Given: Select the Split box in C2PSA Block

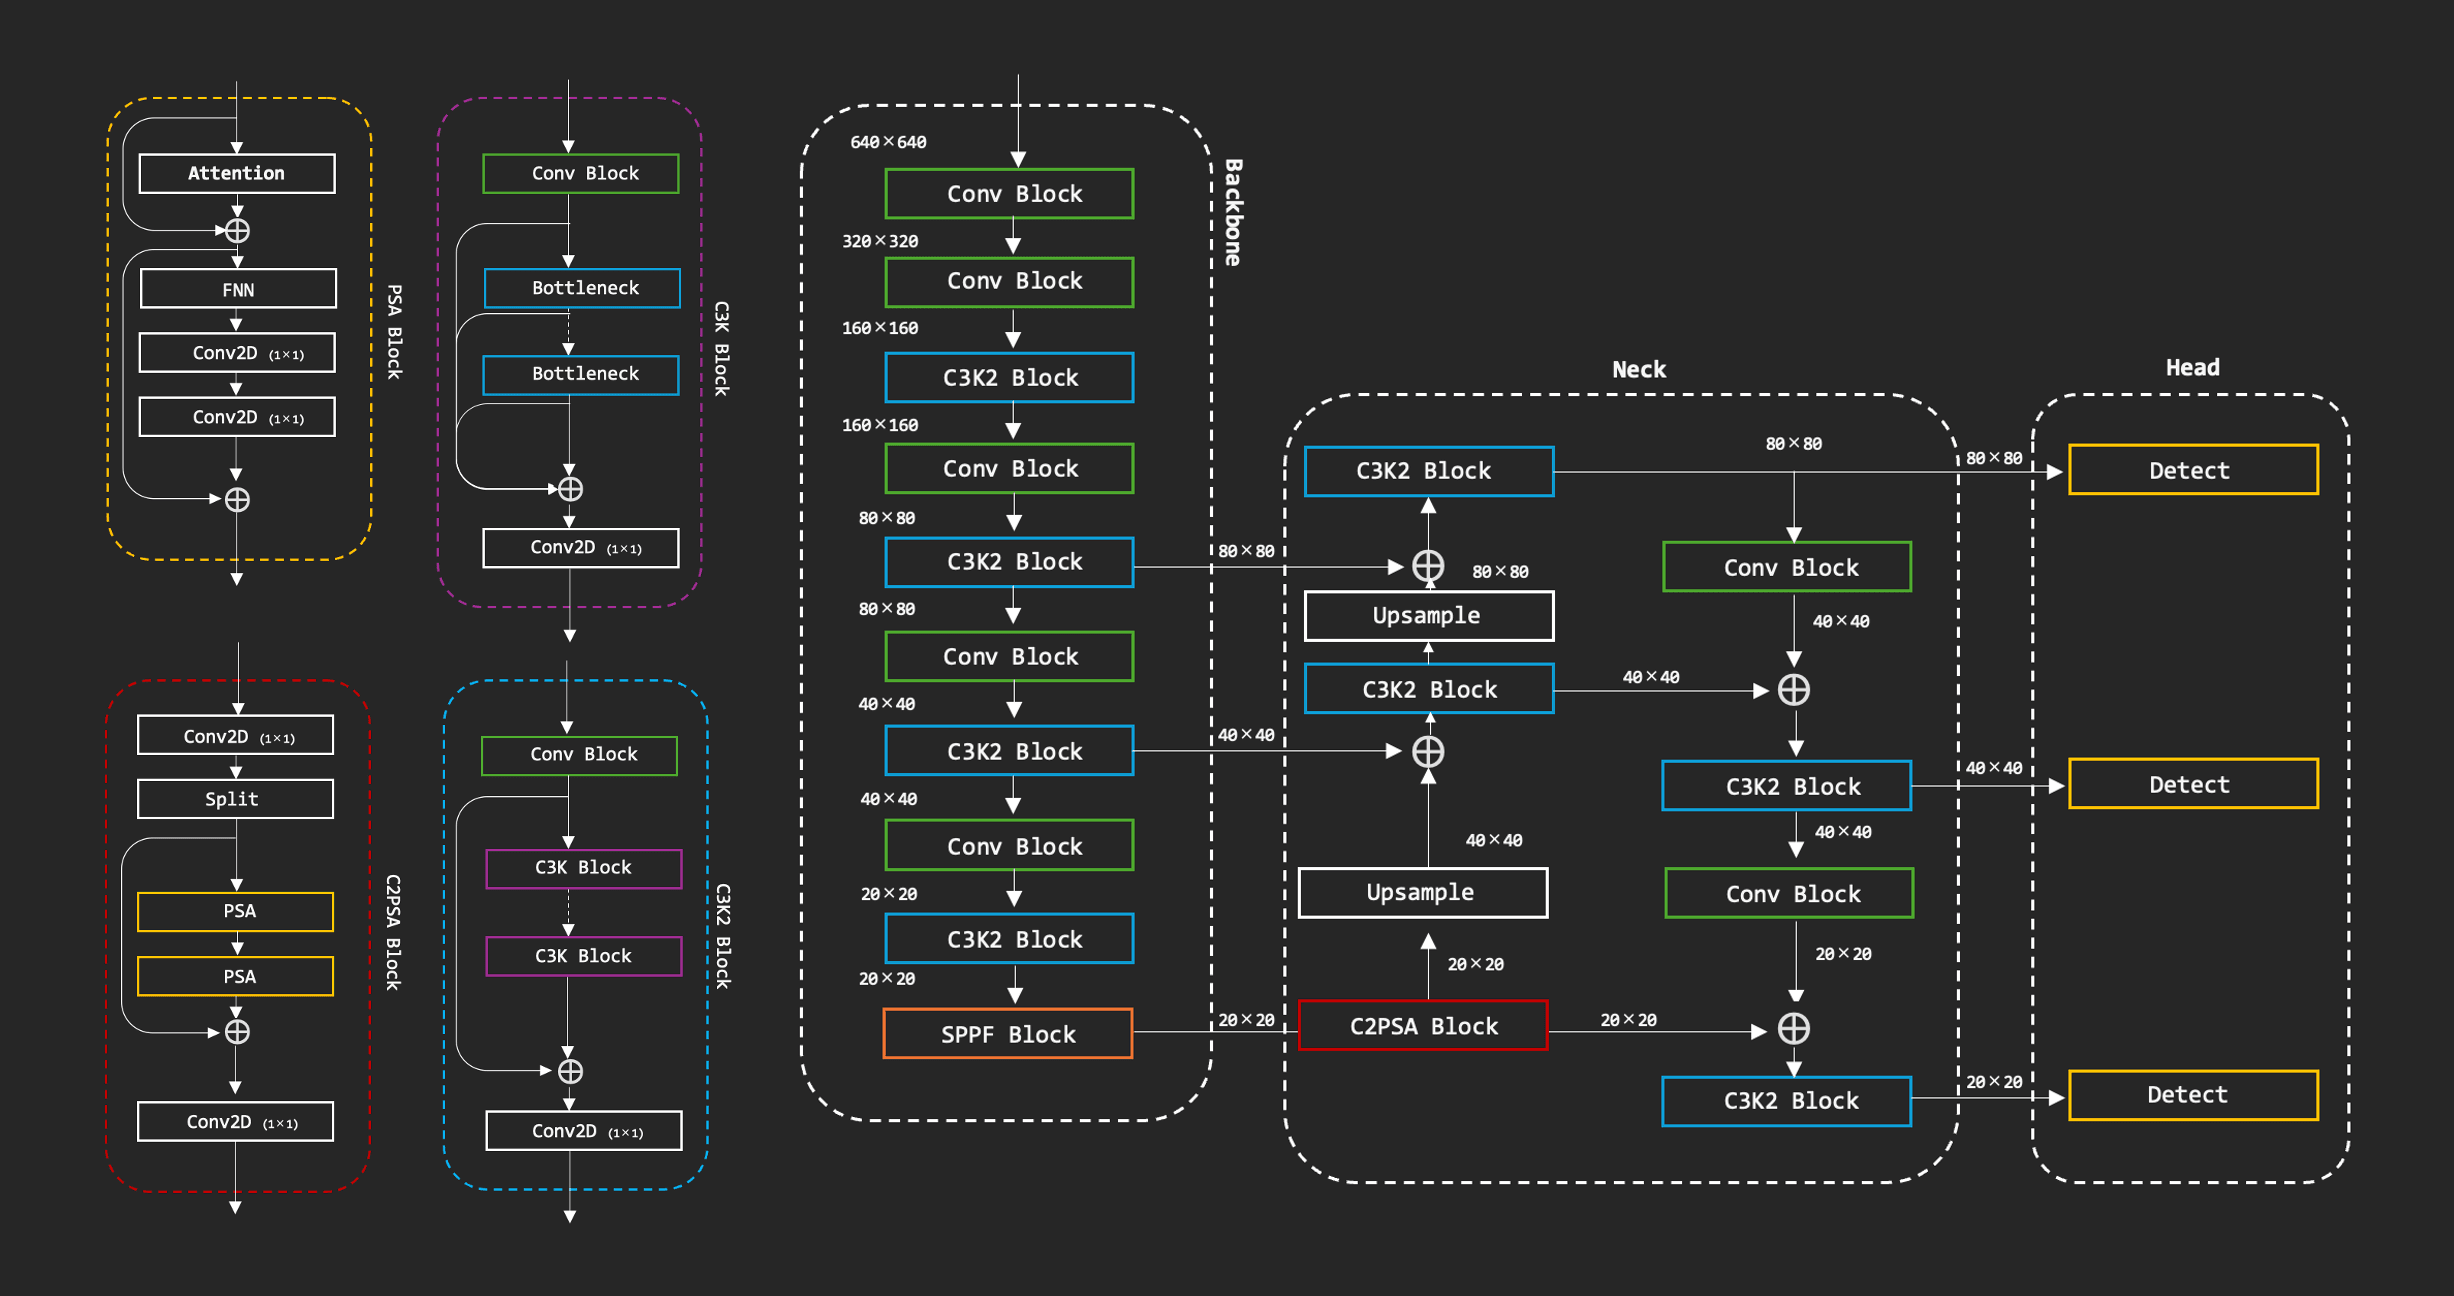Looking at the screenshot, I should (x=235, y=799).
